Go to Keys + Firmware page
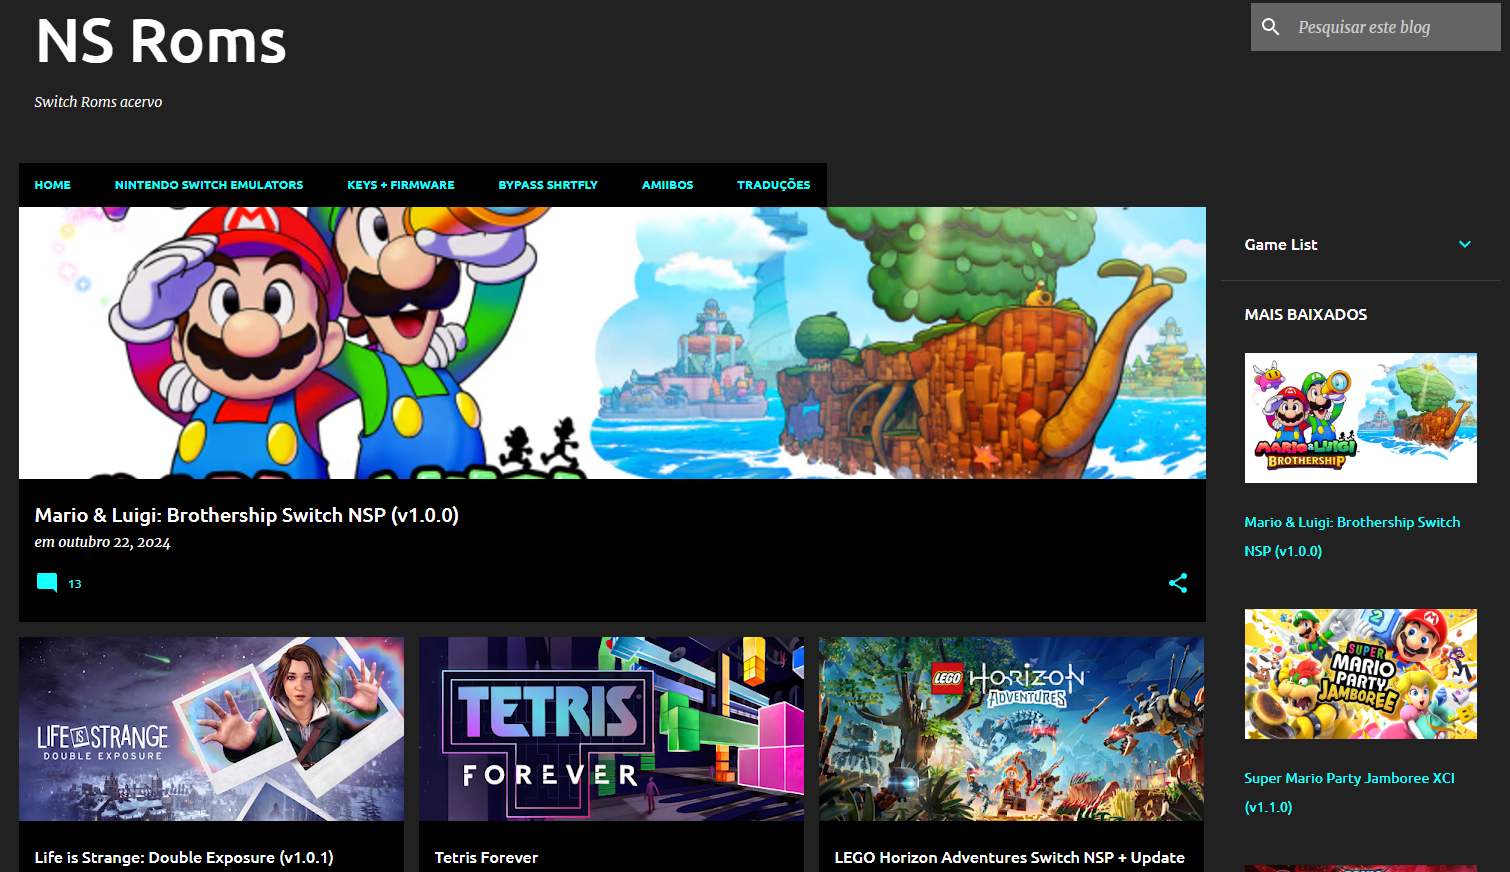Viewport: 1510px width, 872px height. pos(401,185)
